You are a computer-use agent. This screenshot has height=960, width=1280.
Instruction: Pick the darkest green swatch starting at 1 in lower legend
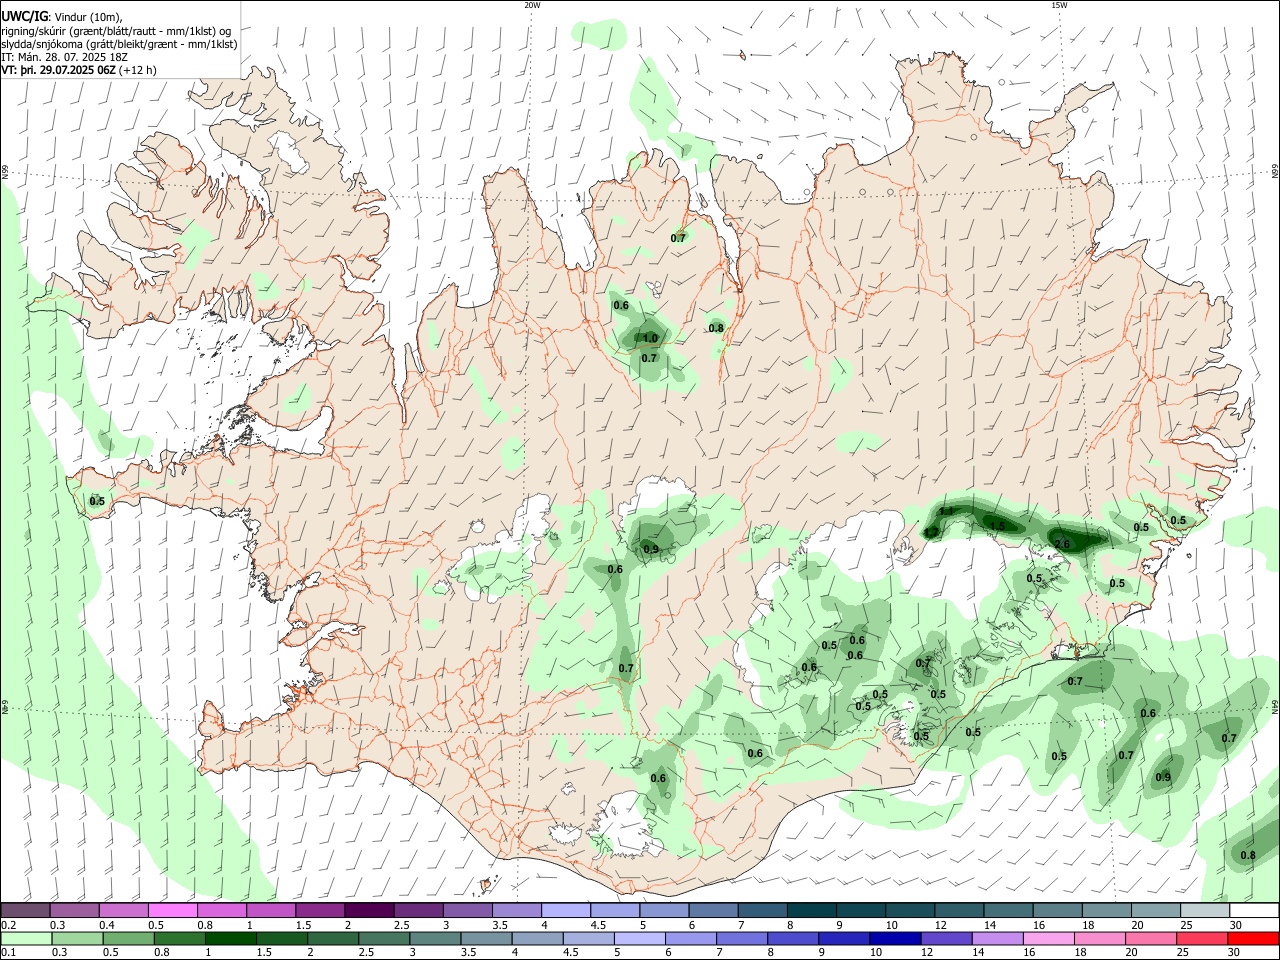tap(230, 939)
